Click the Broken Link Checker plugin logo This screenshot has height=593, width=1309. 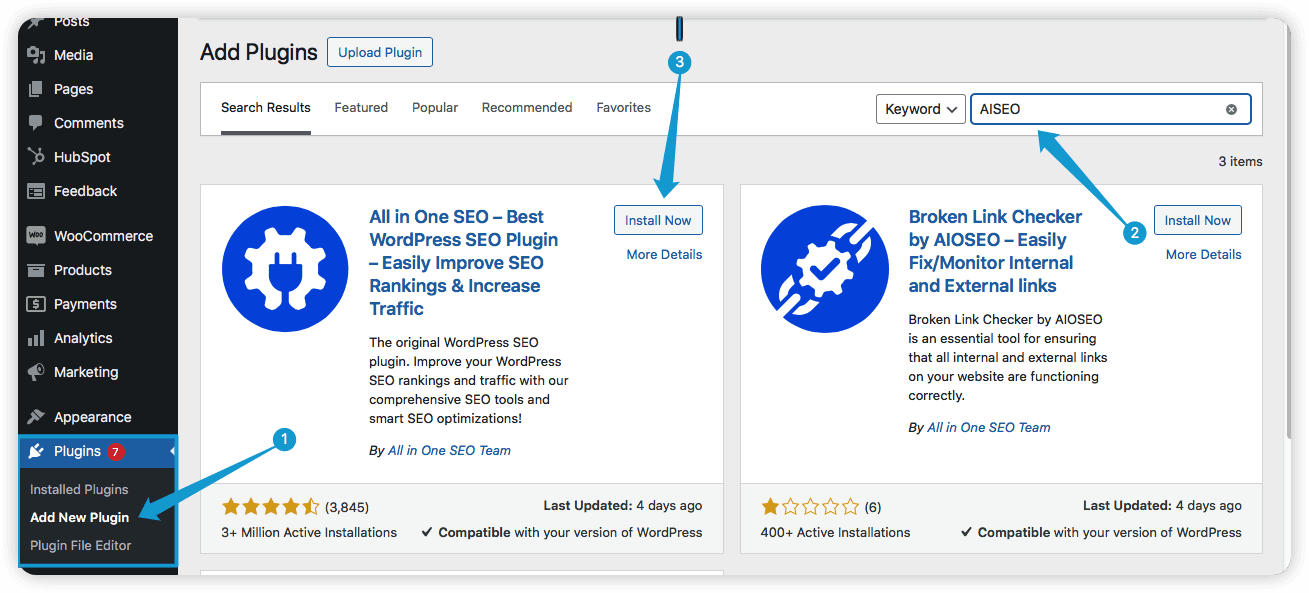click(x=824, y=269)
